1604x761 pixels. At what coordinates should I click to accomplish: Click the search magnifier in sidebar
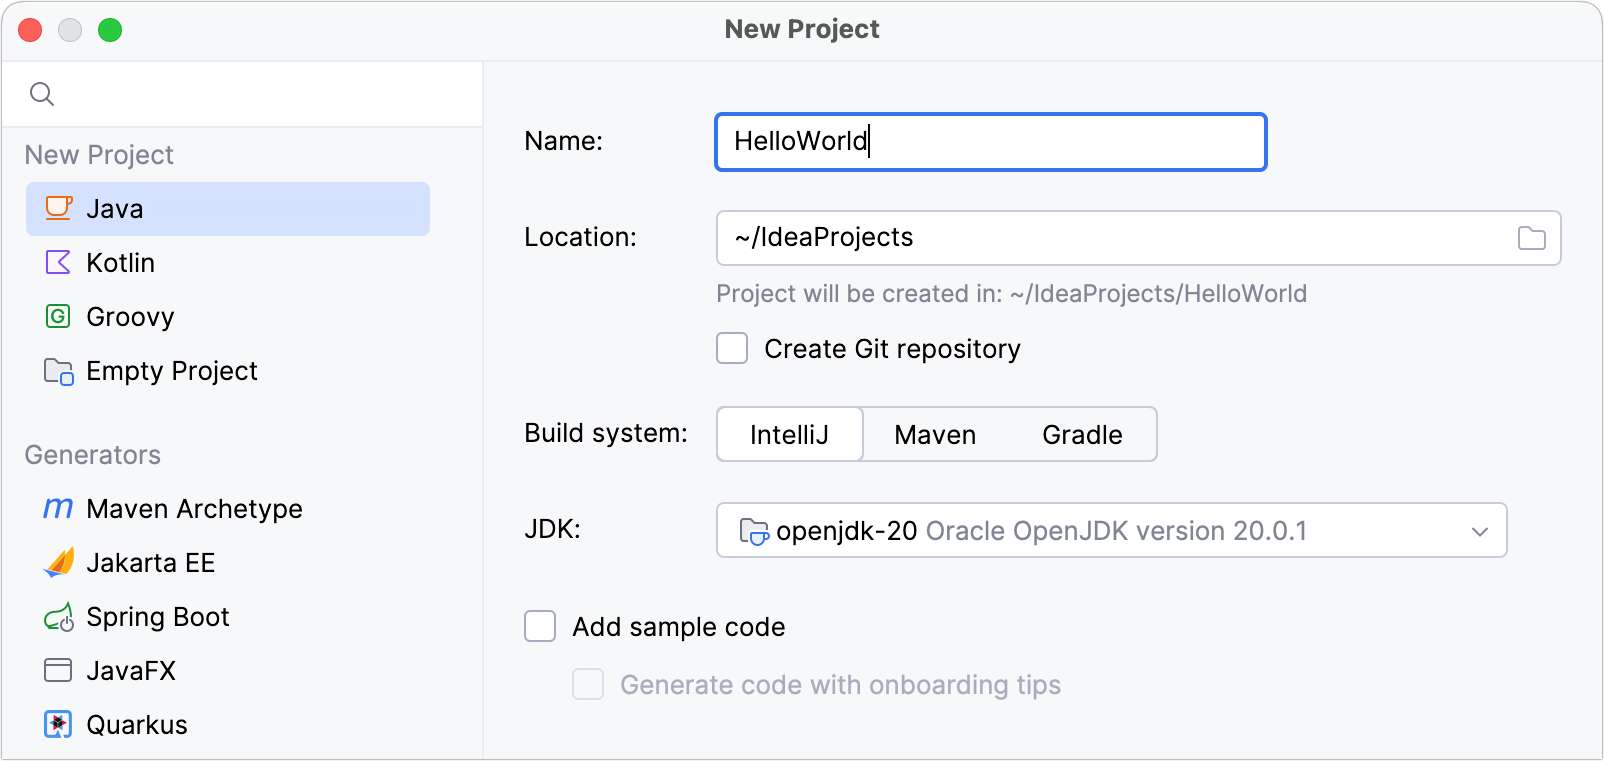pyautogui.click(x=42, y=94)
